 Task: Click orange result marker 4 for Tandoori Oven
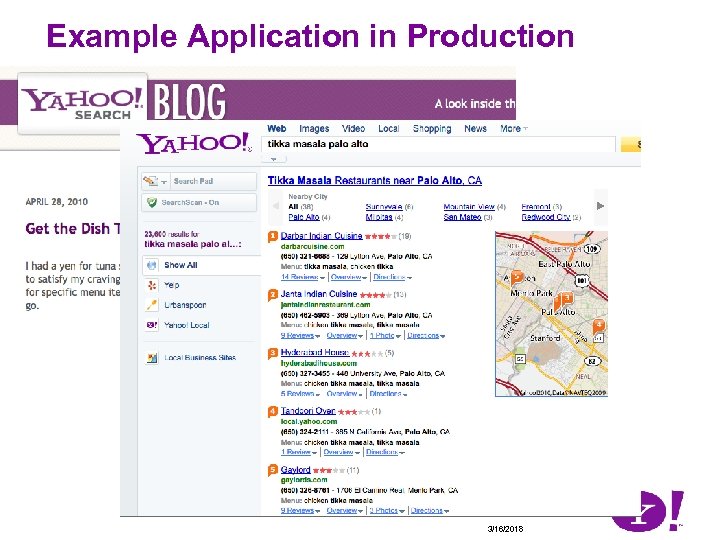coord(273,411)
